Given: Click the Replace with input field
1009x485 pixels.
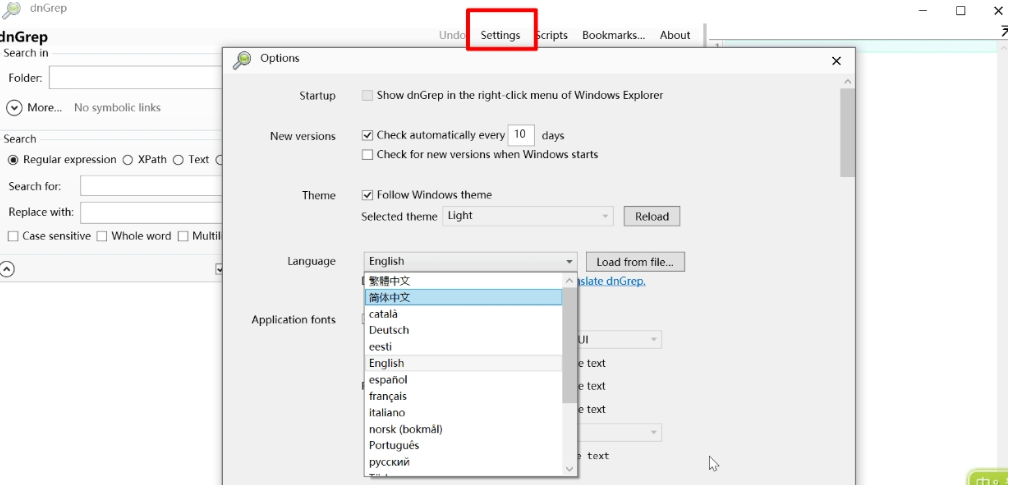Looking at the screenshot, I should (151, 212).
